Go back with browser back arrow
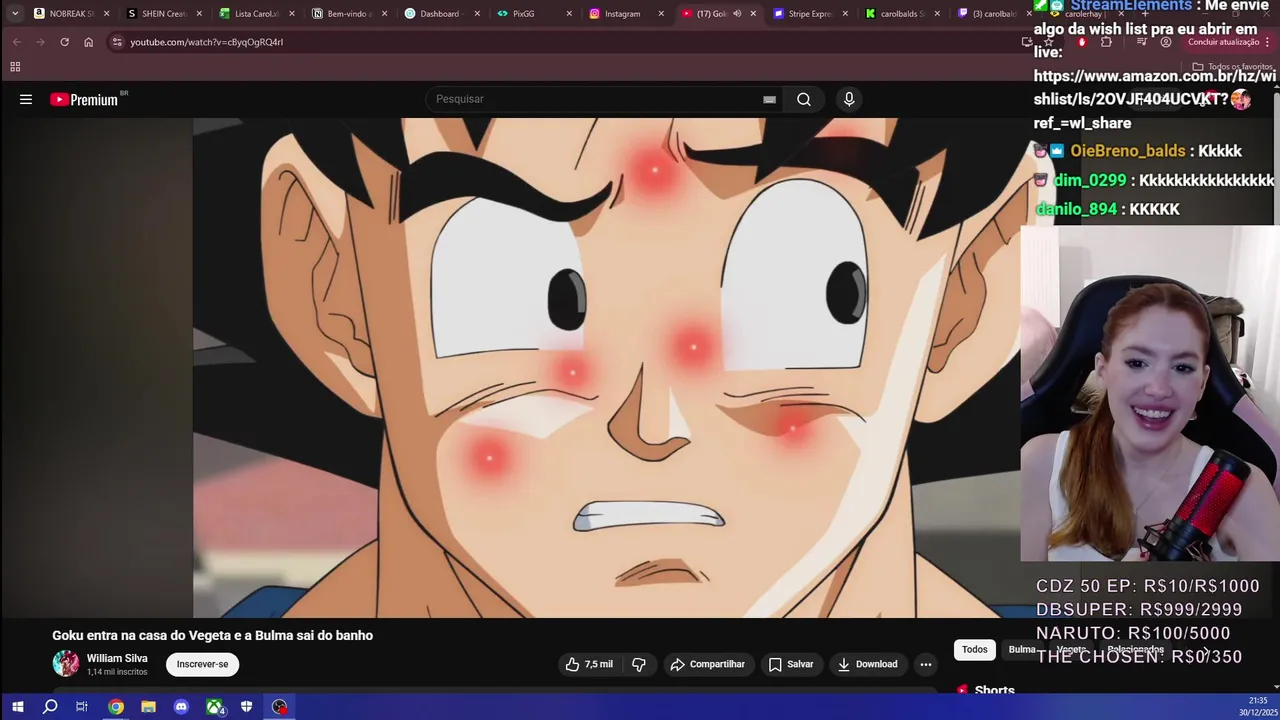This screenshot has width=1280, height=720. coord(16,42)
